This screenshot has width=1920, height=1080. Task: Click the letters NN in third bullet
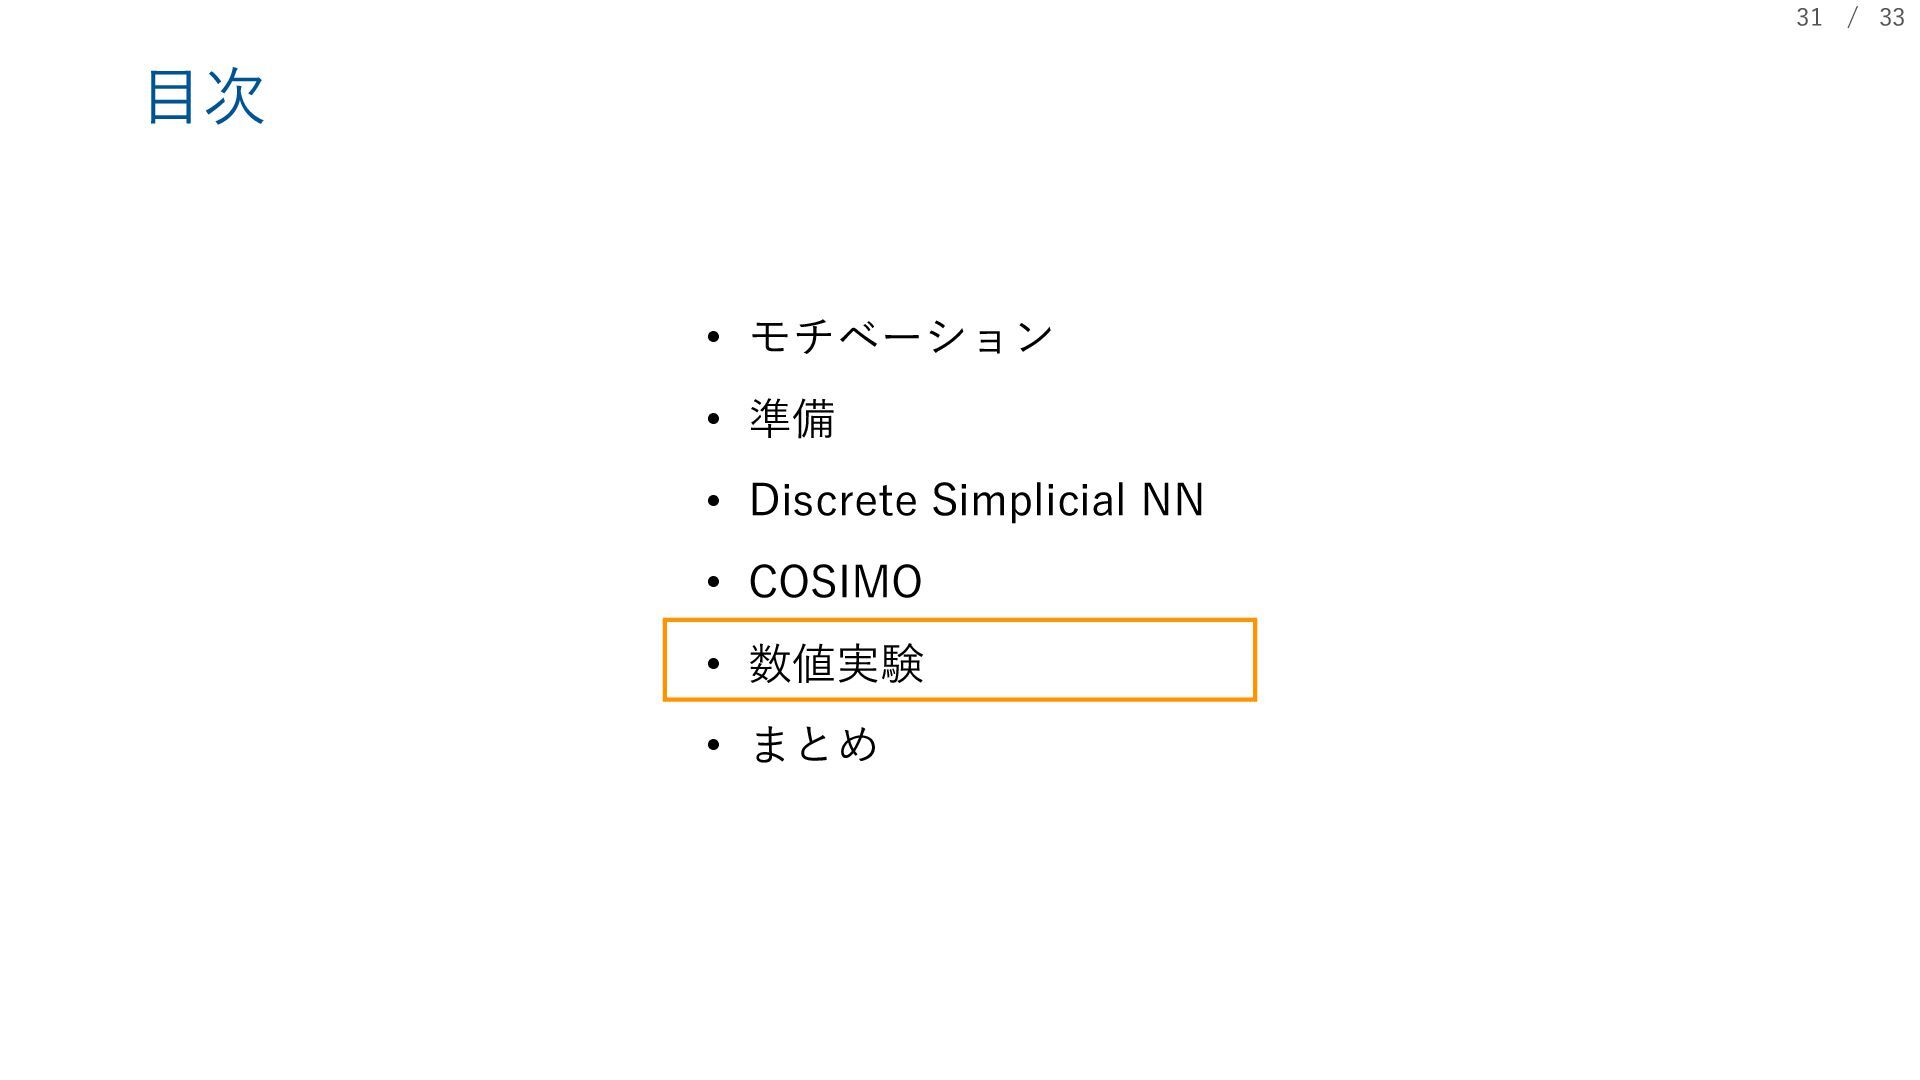tap(1173, 500)
